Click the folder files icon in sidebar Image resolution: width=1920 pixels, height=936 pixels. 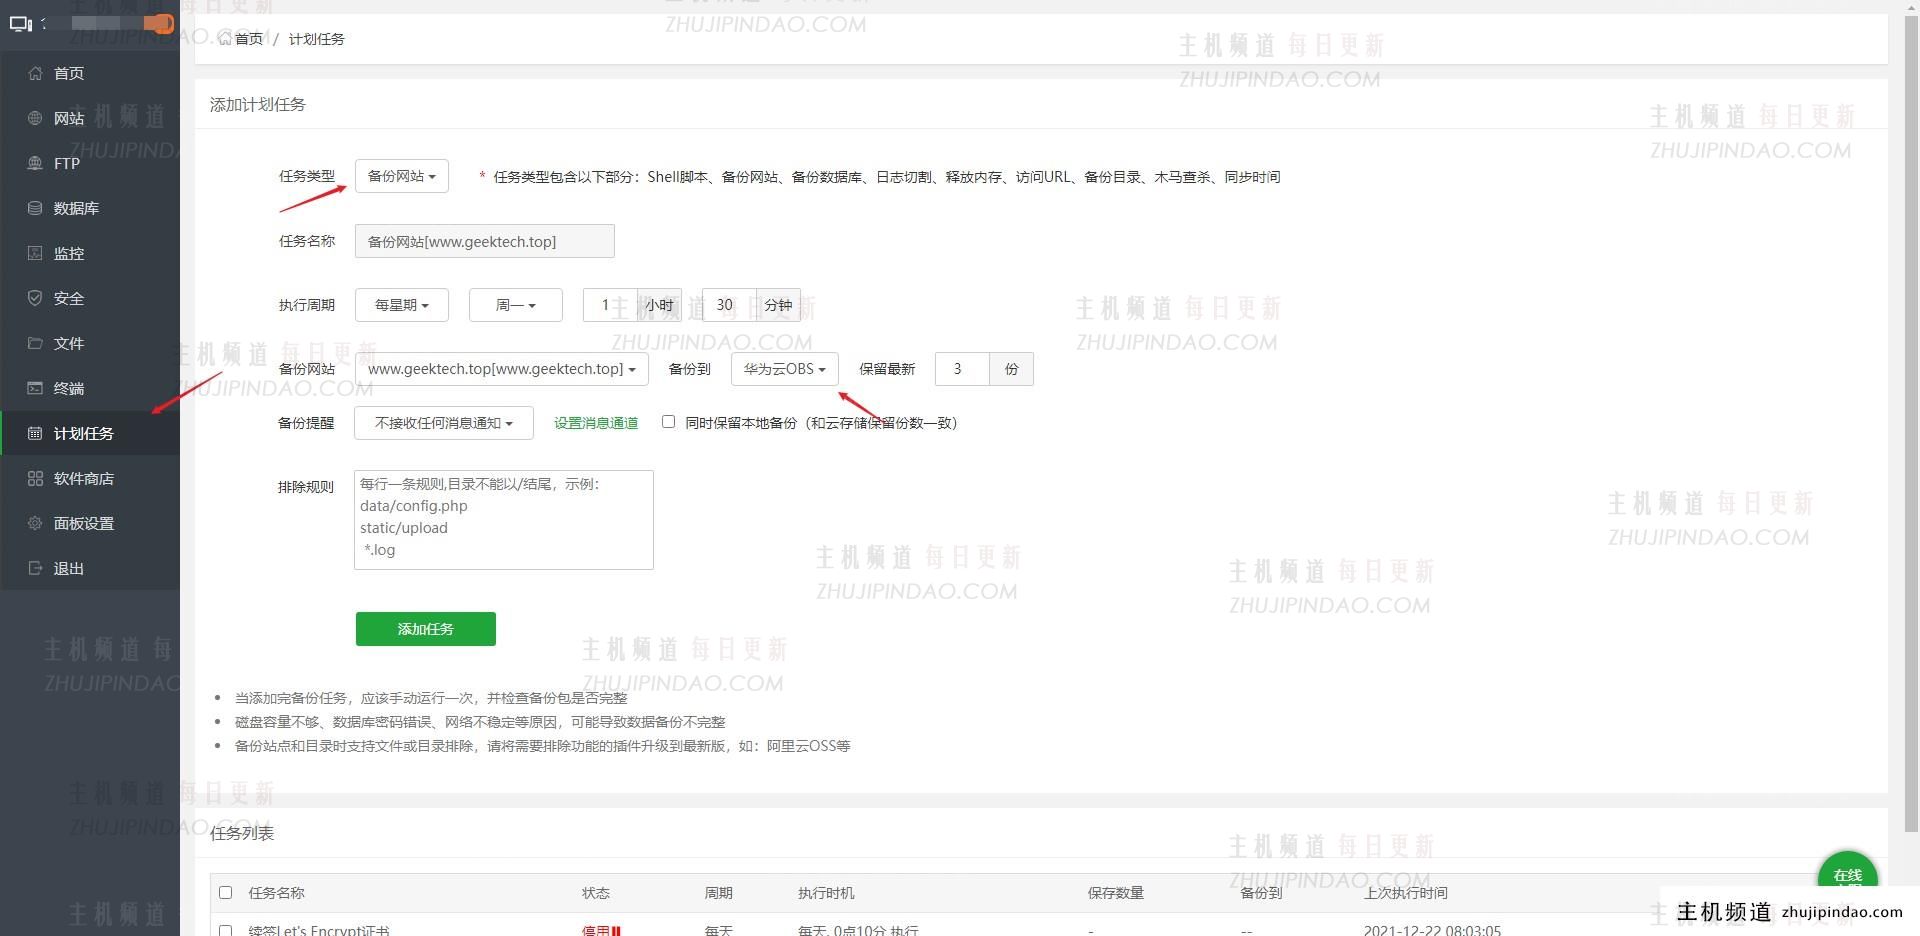pos(35,343)
